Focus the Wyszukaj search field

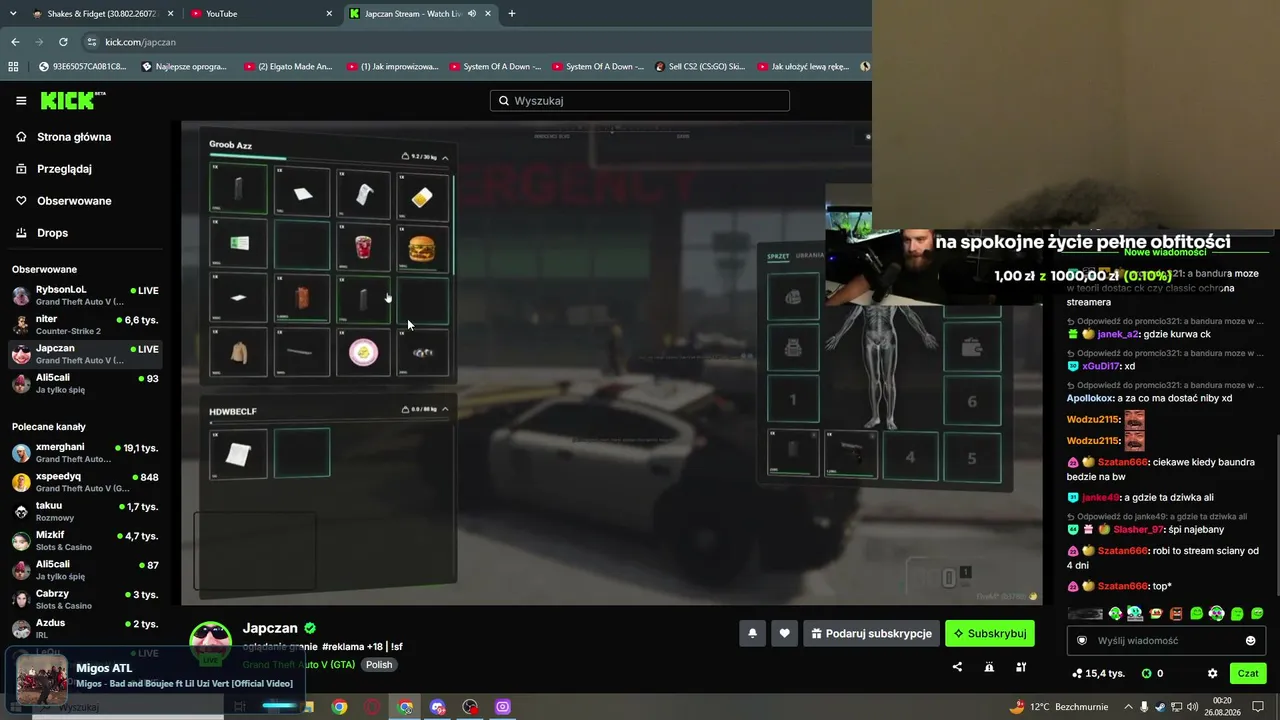click(640, 101)
